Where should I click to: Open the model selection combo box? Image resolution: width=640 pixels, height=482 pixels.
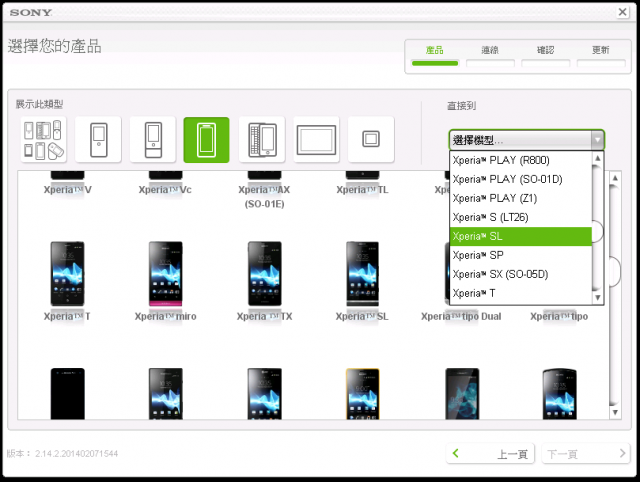tap(527, 140)
